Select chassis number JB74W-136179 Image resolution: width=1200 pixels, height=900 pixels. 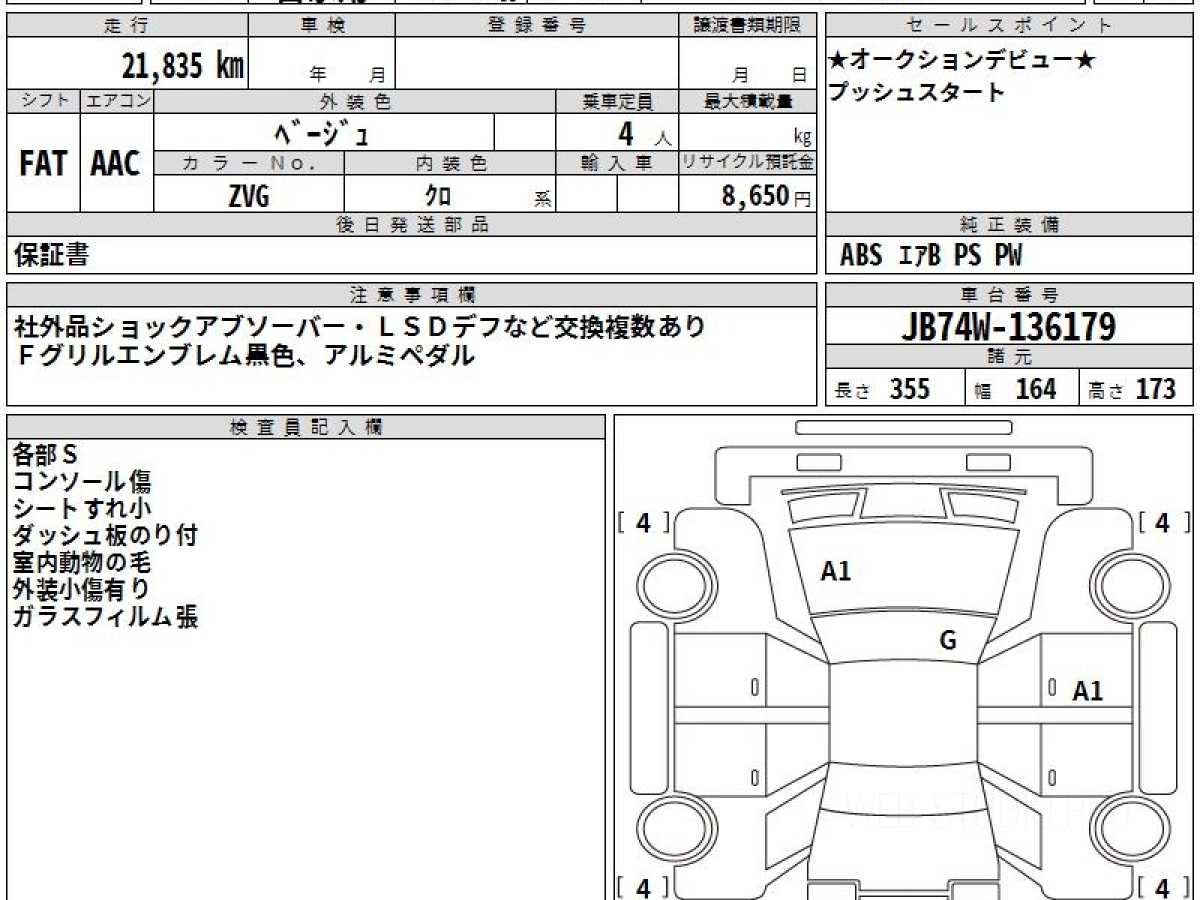coord(1009,327)
